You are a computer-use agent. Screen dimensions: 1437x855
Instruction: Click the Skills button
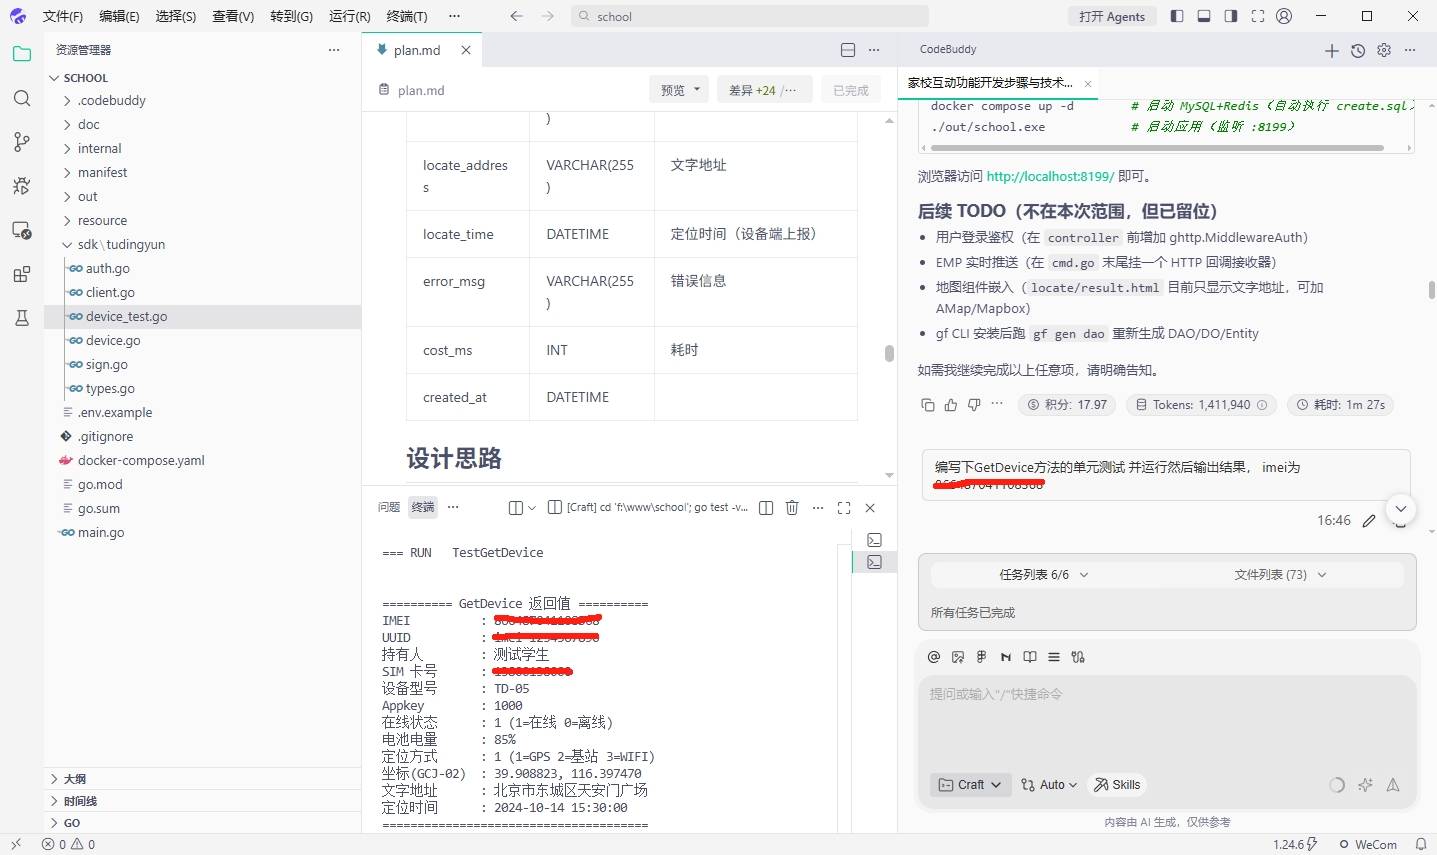point(1117,785)
